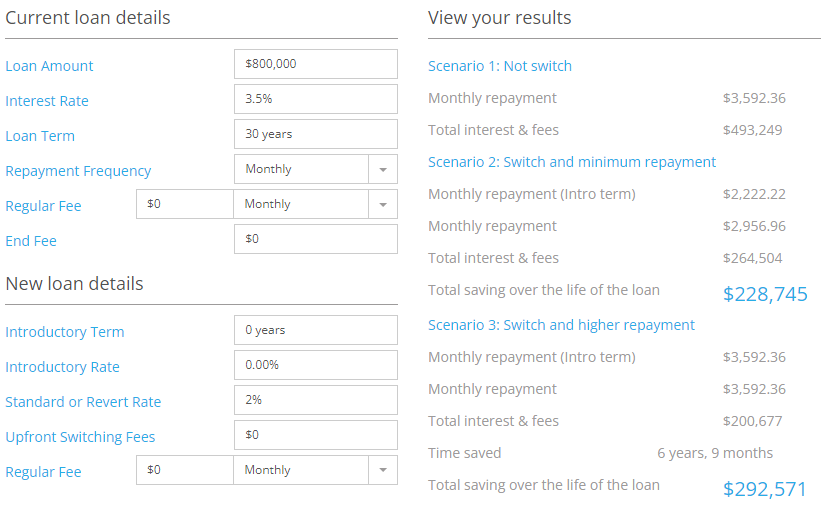This screenshot has width=829, height=511.
Task: Edit the Standard or Revert Rate field
Action: (316, 400)
